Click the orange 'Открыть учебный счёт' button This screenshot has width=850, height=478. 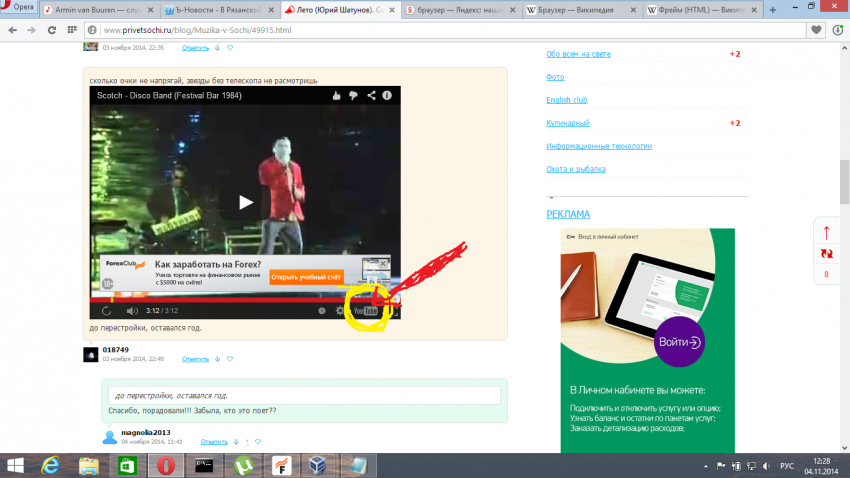coord(306,276)
